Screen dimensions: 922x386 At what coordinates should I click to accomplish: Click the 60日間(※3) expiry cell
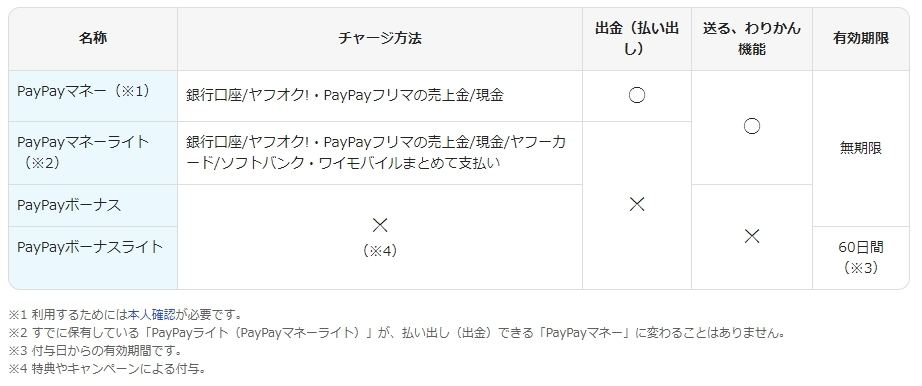[861, 257]
